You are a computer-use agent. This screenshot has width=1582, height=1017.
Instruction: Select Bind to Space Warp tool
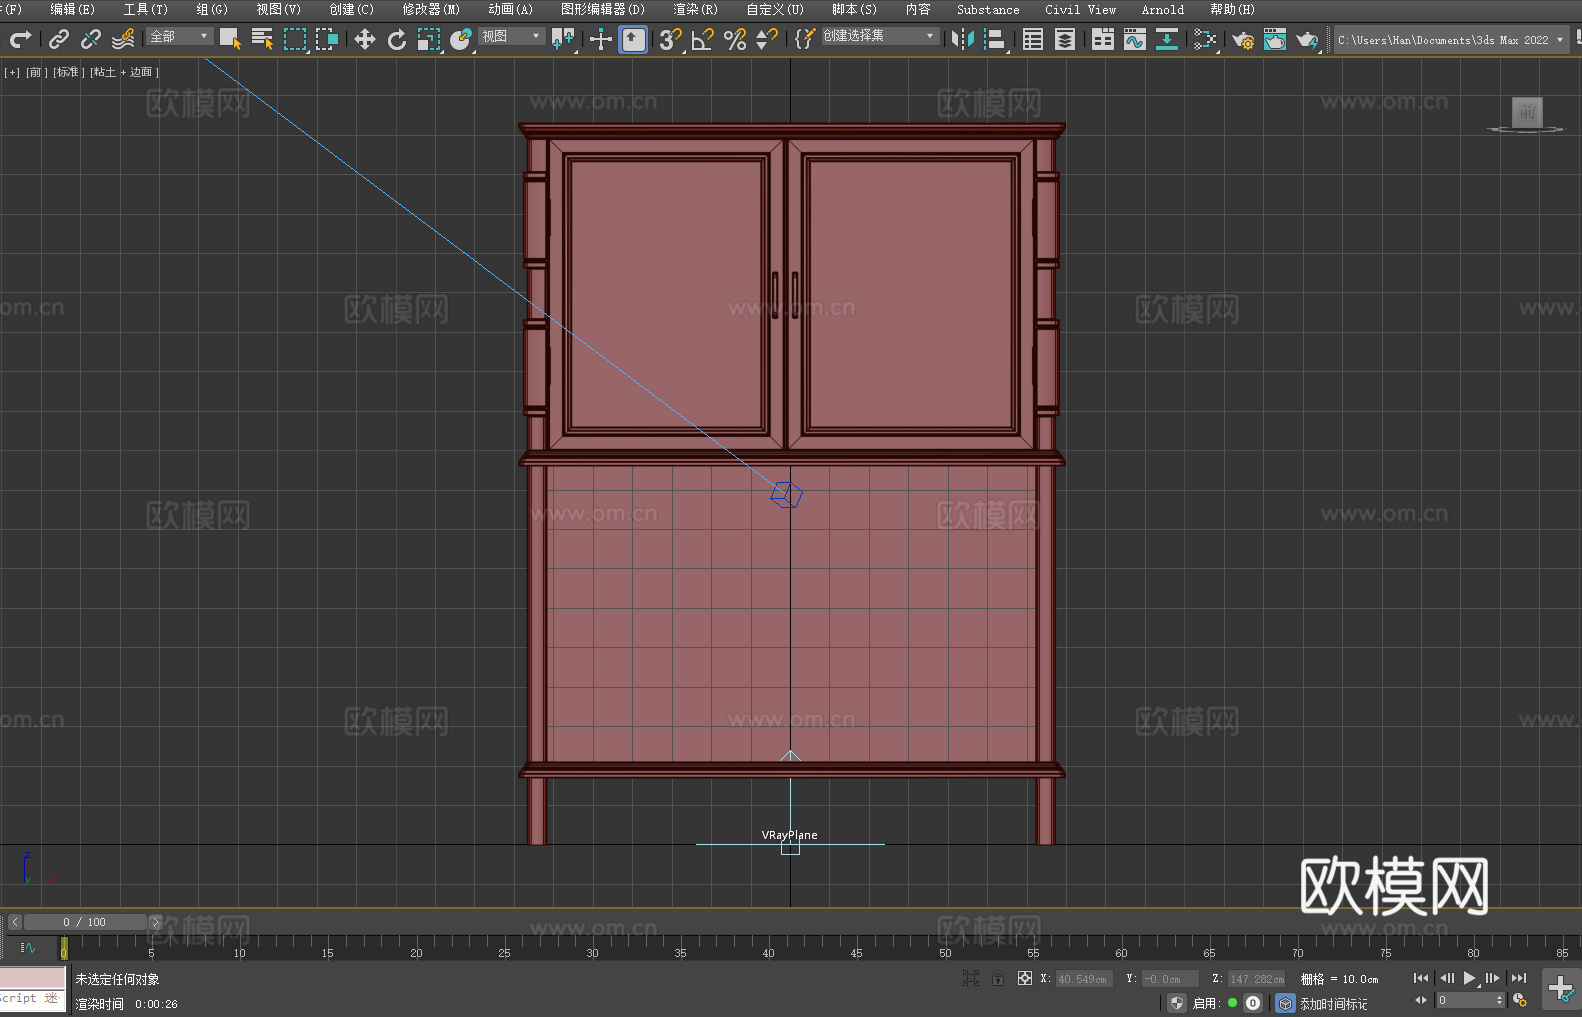[x=123, y=39]
